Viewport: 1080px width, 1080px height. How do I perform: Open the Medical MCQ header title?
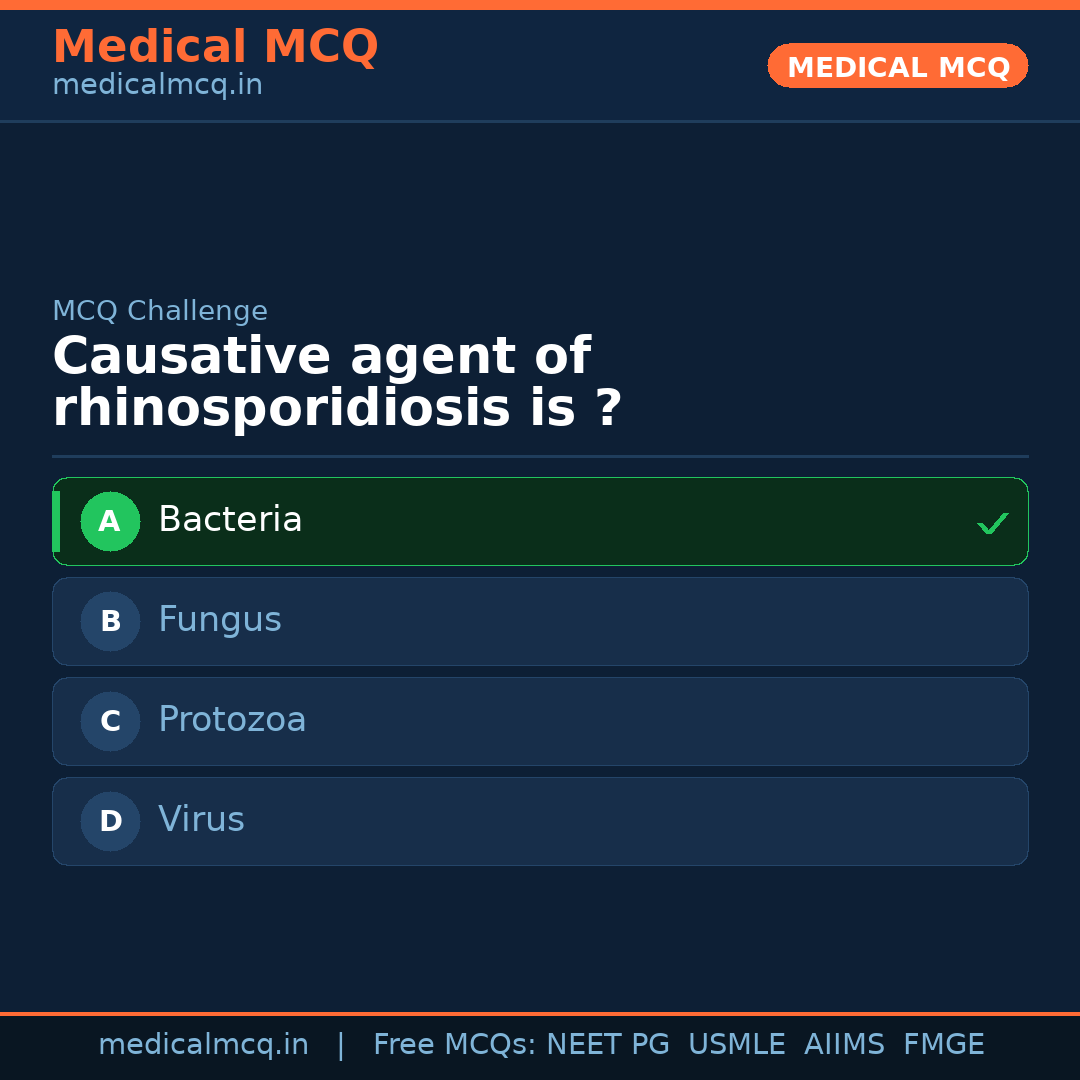coord(215,47)
